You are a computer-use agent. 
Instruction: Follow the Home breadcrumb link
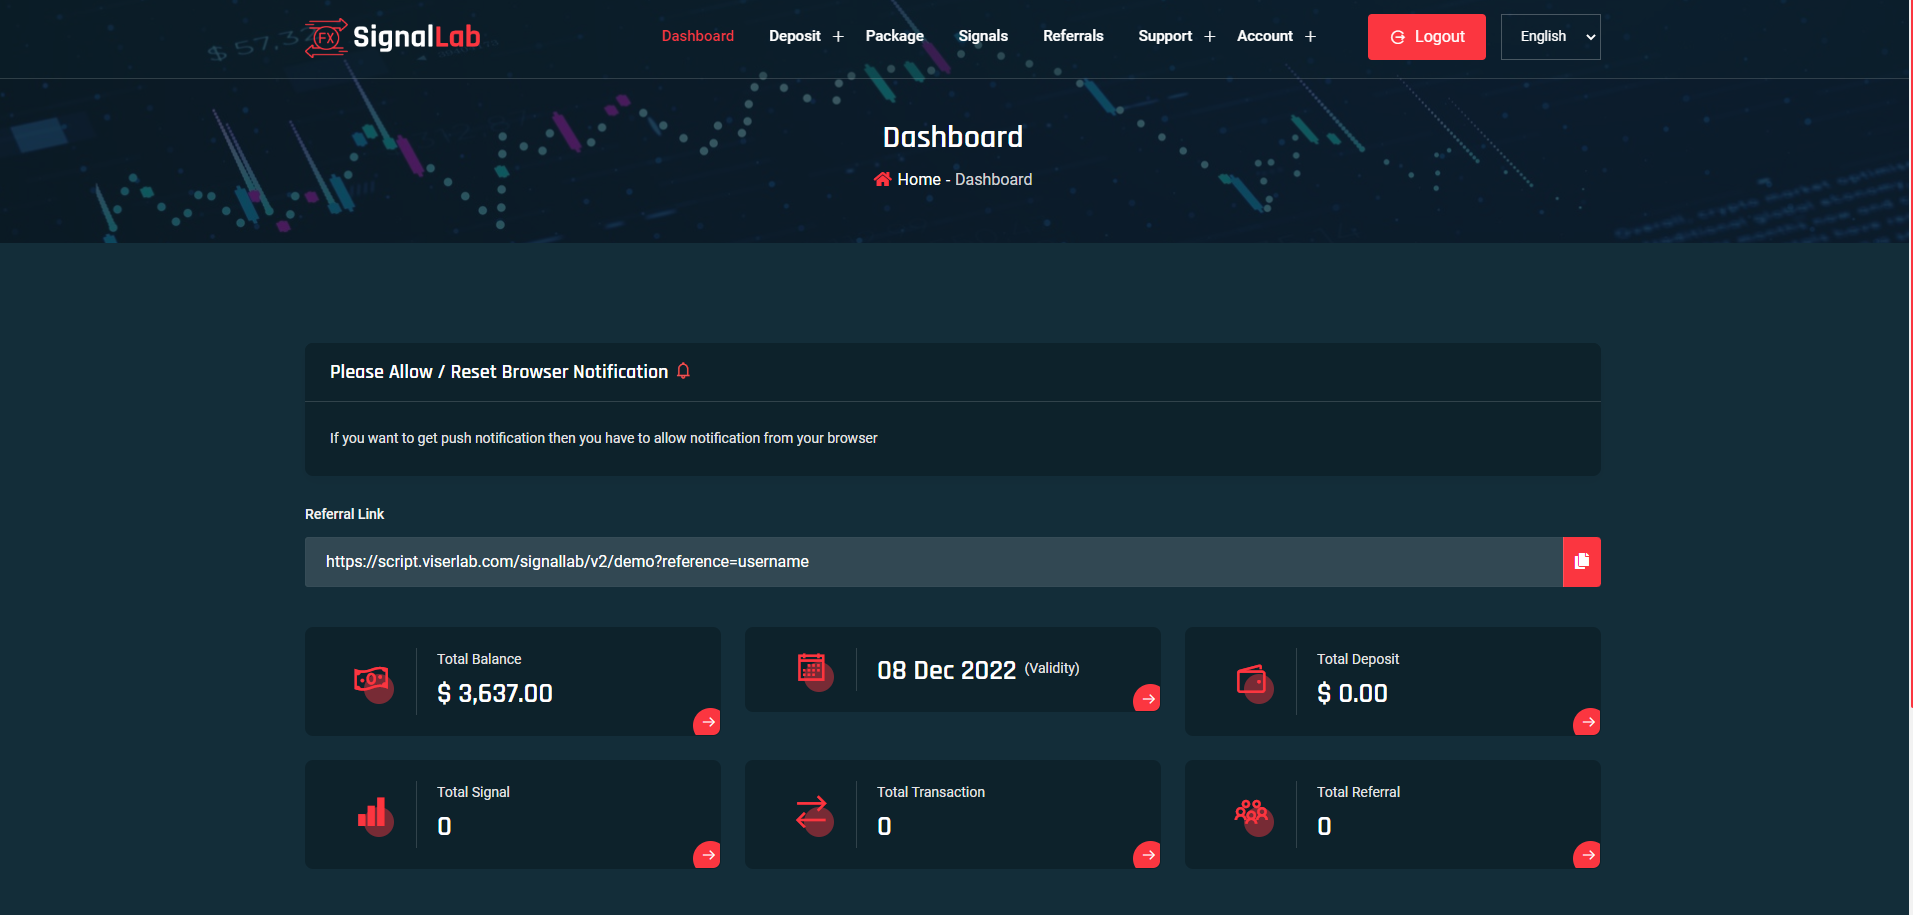(918, 179)
